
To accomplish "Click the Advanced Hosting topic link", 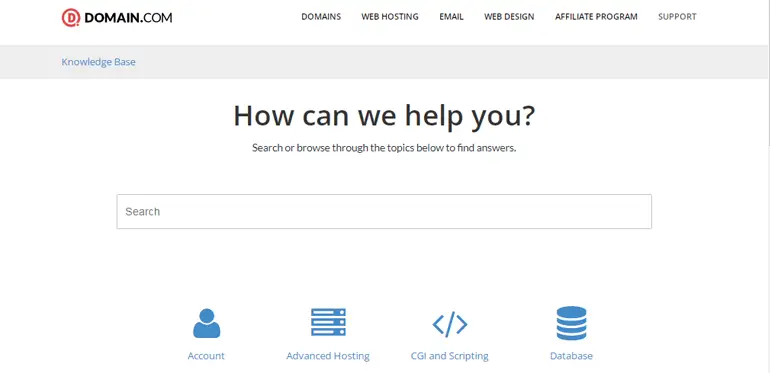I will click(x=328, y=356).
